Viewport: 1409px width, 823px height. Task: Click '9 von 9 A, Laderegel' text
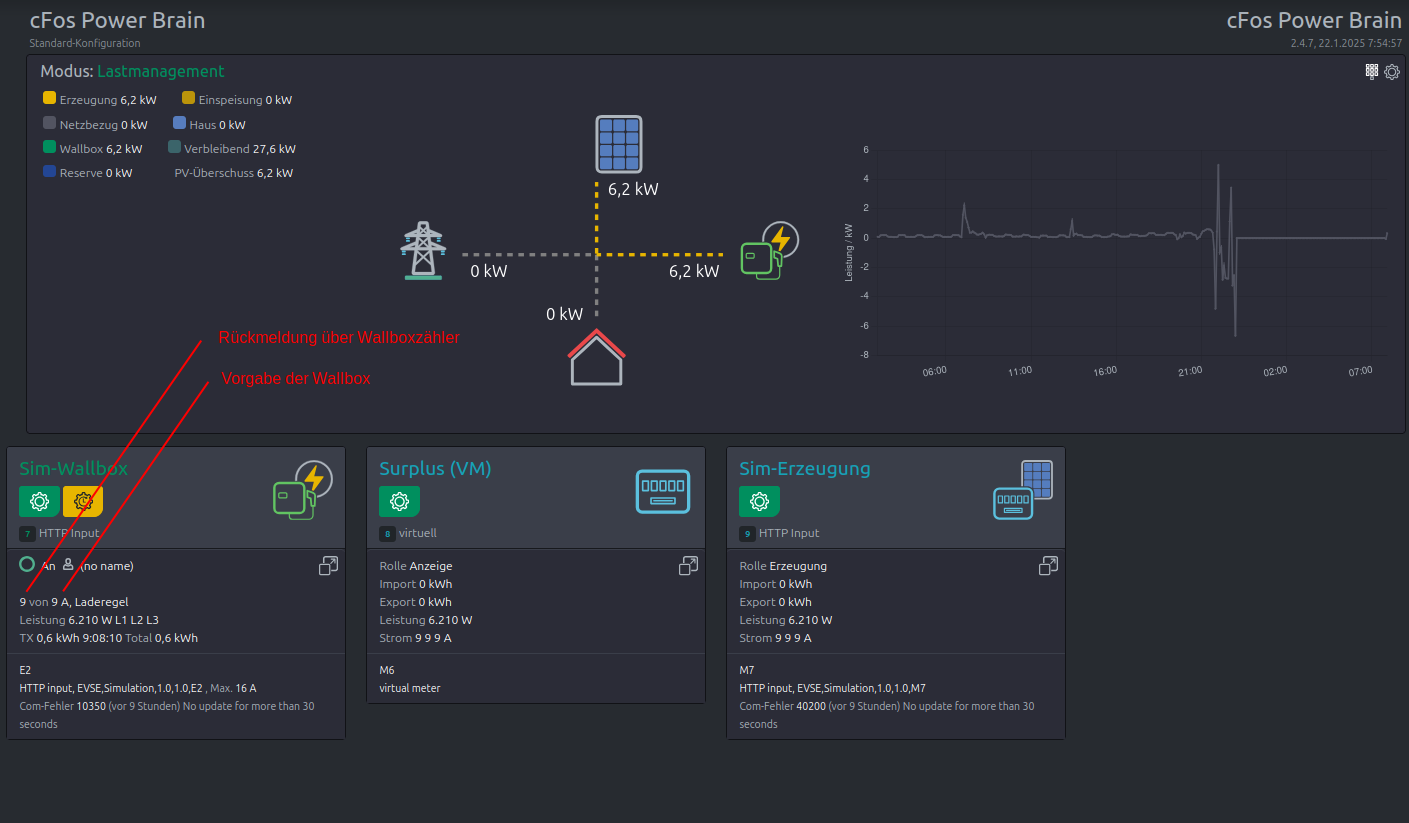click(x=74, y=602)
